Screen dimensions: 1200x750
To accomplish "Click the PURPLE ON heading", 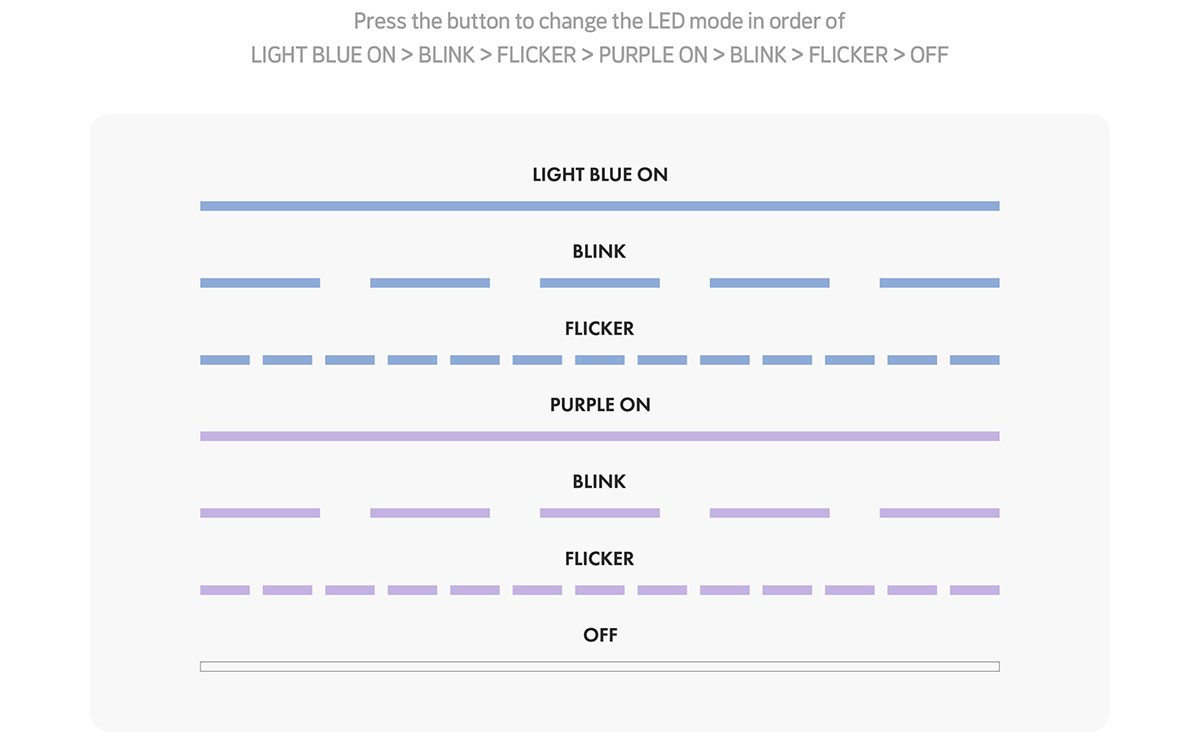I will click(x=600, y=405).
